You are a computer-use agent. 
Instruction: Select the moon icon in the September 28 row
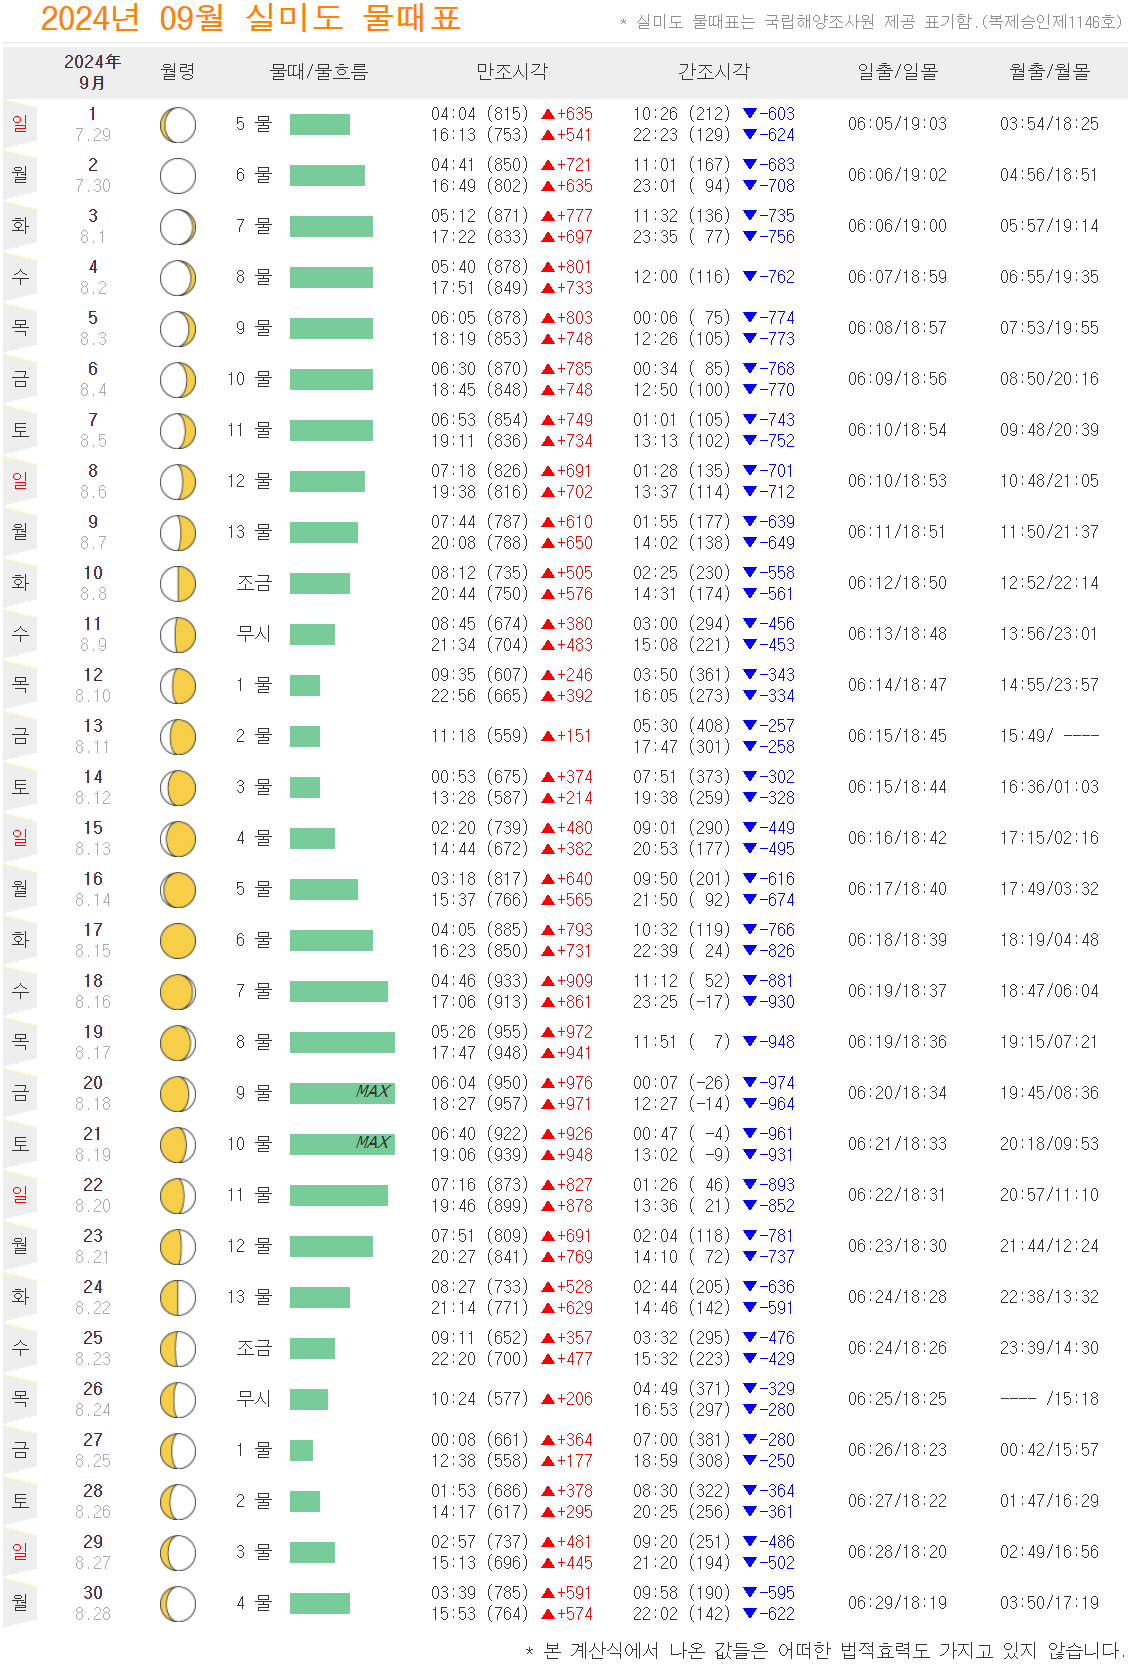point(178,1502)
